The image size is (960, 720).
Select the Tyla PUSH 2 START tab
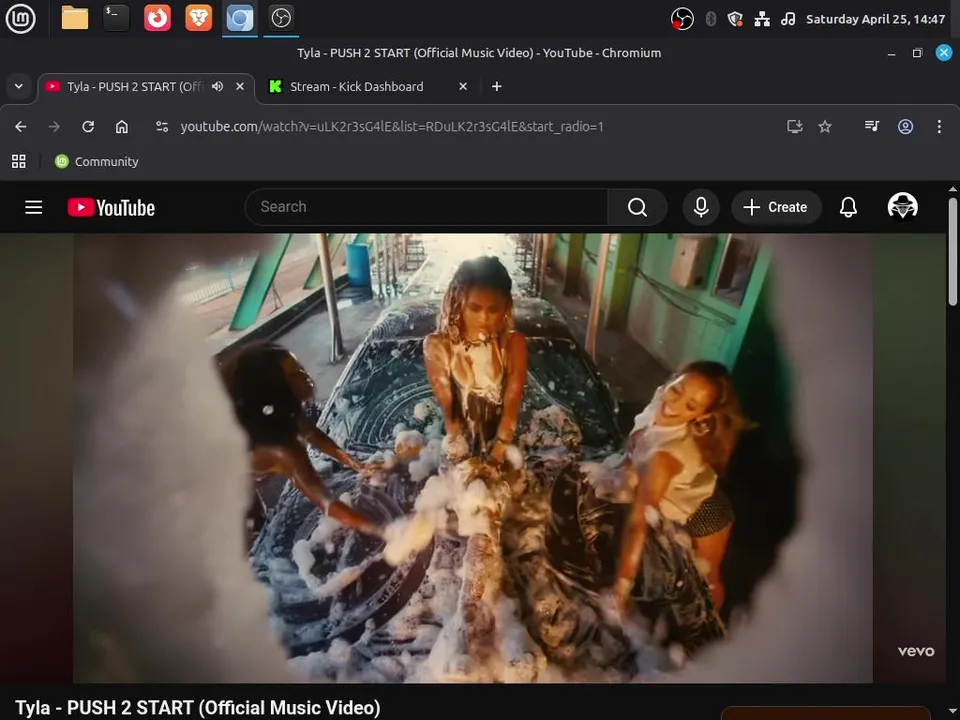pyautogui.click(x=135, y=87)
